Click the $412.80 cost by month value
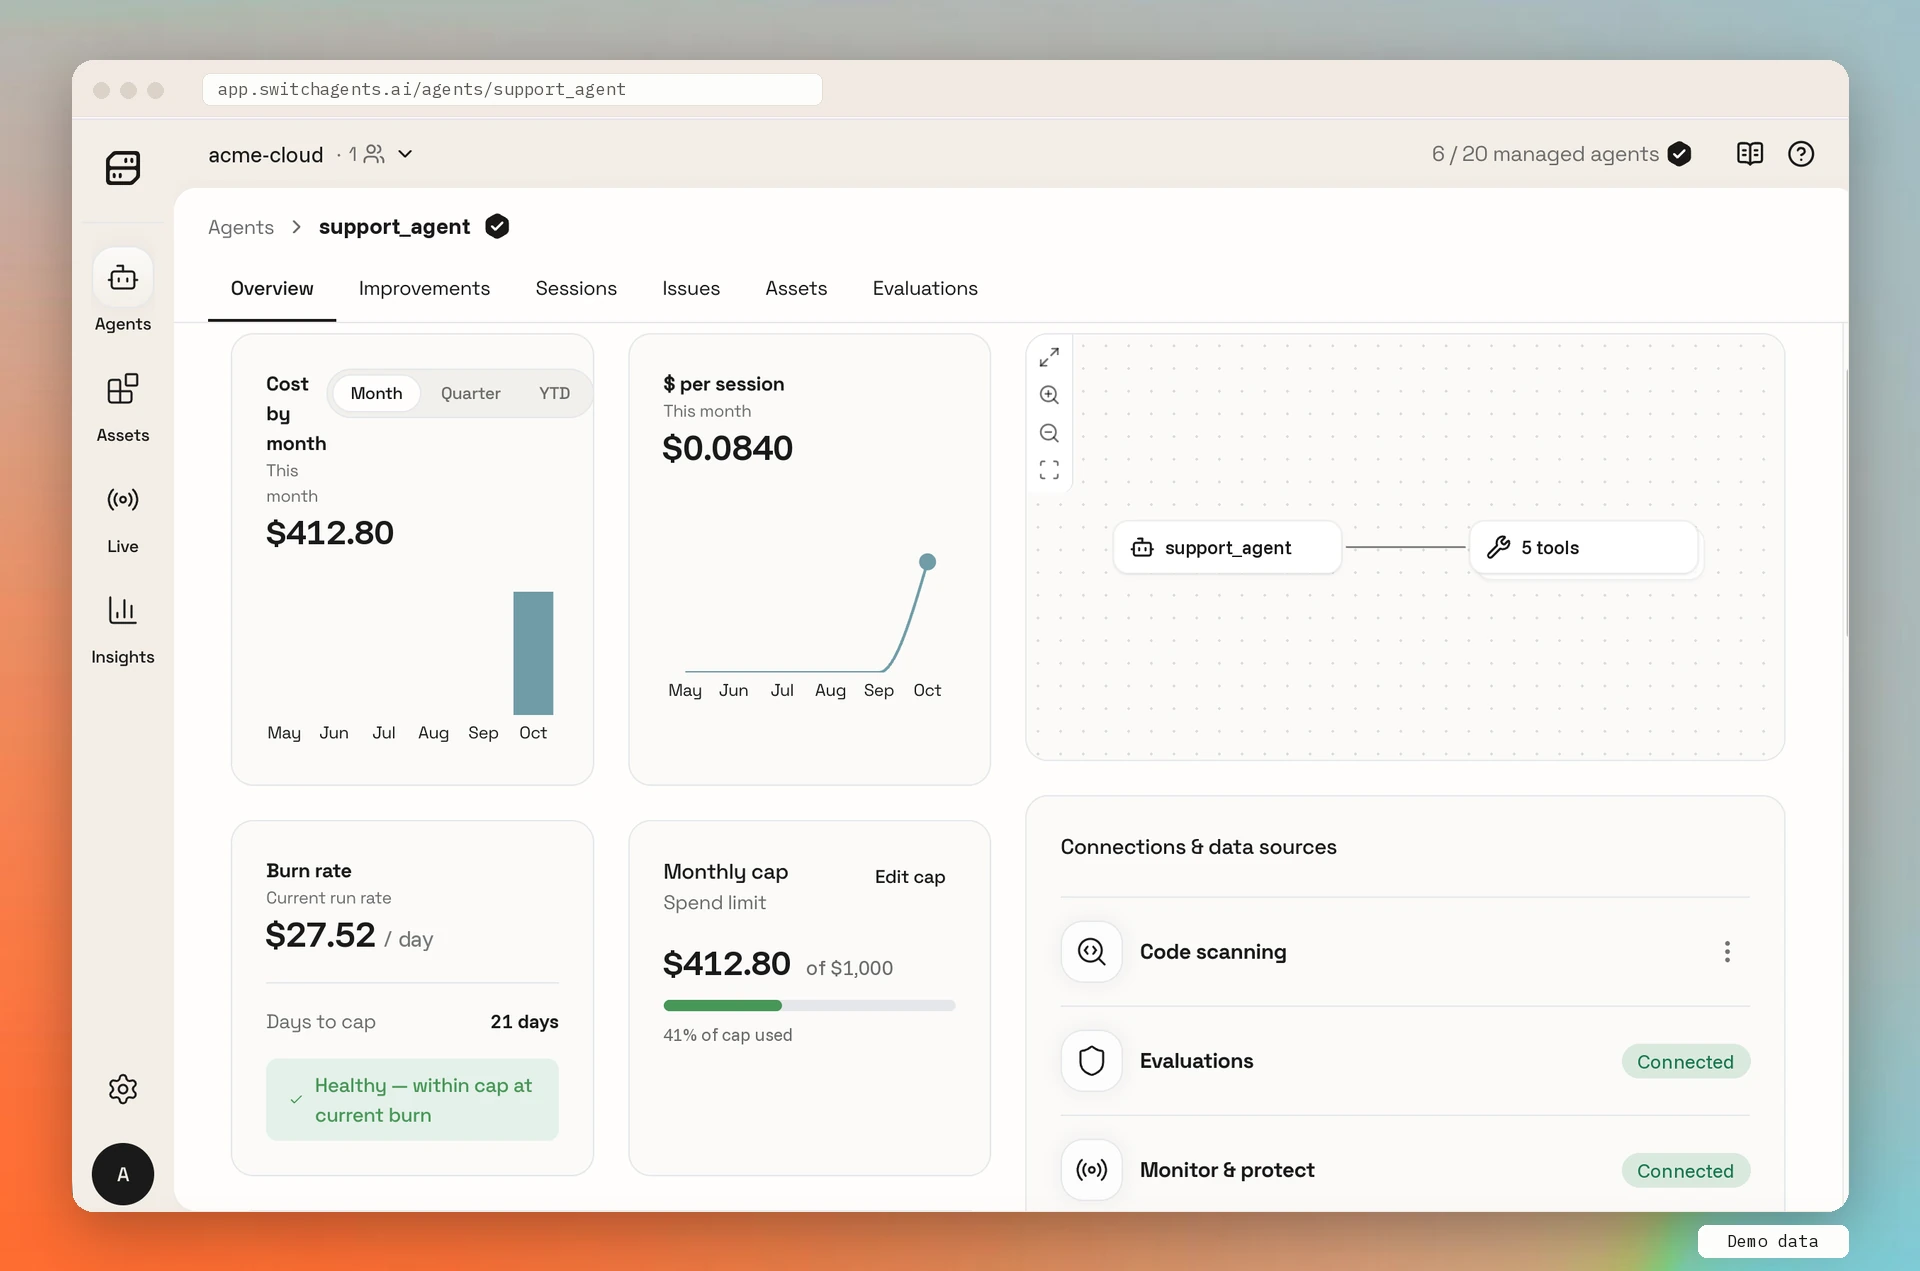1920x1271 pixels. pyautogui.click(x=330, y=533)
